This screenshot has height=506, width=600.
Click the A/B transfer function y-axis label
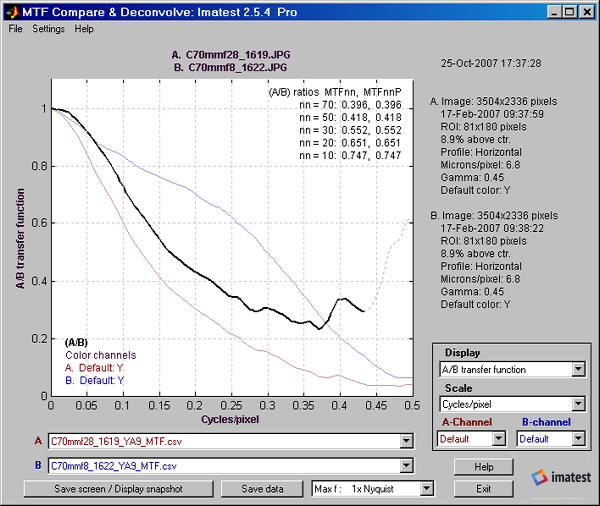click(x=20, y=238)
